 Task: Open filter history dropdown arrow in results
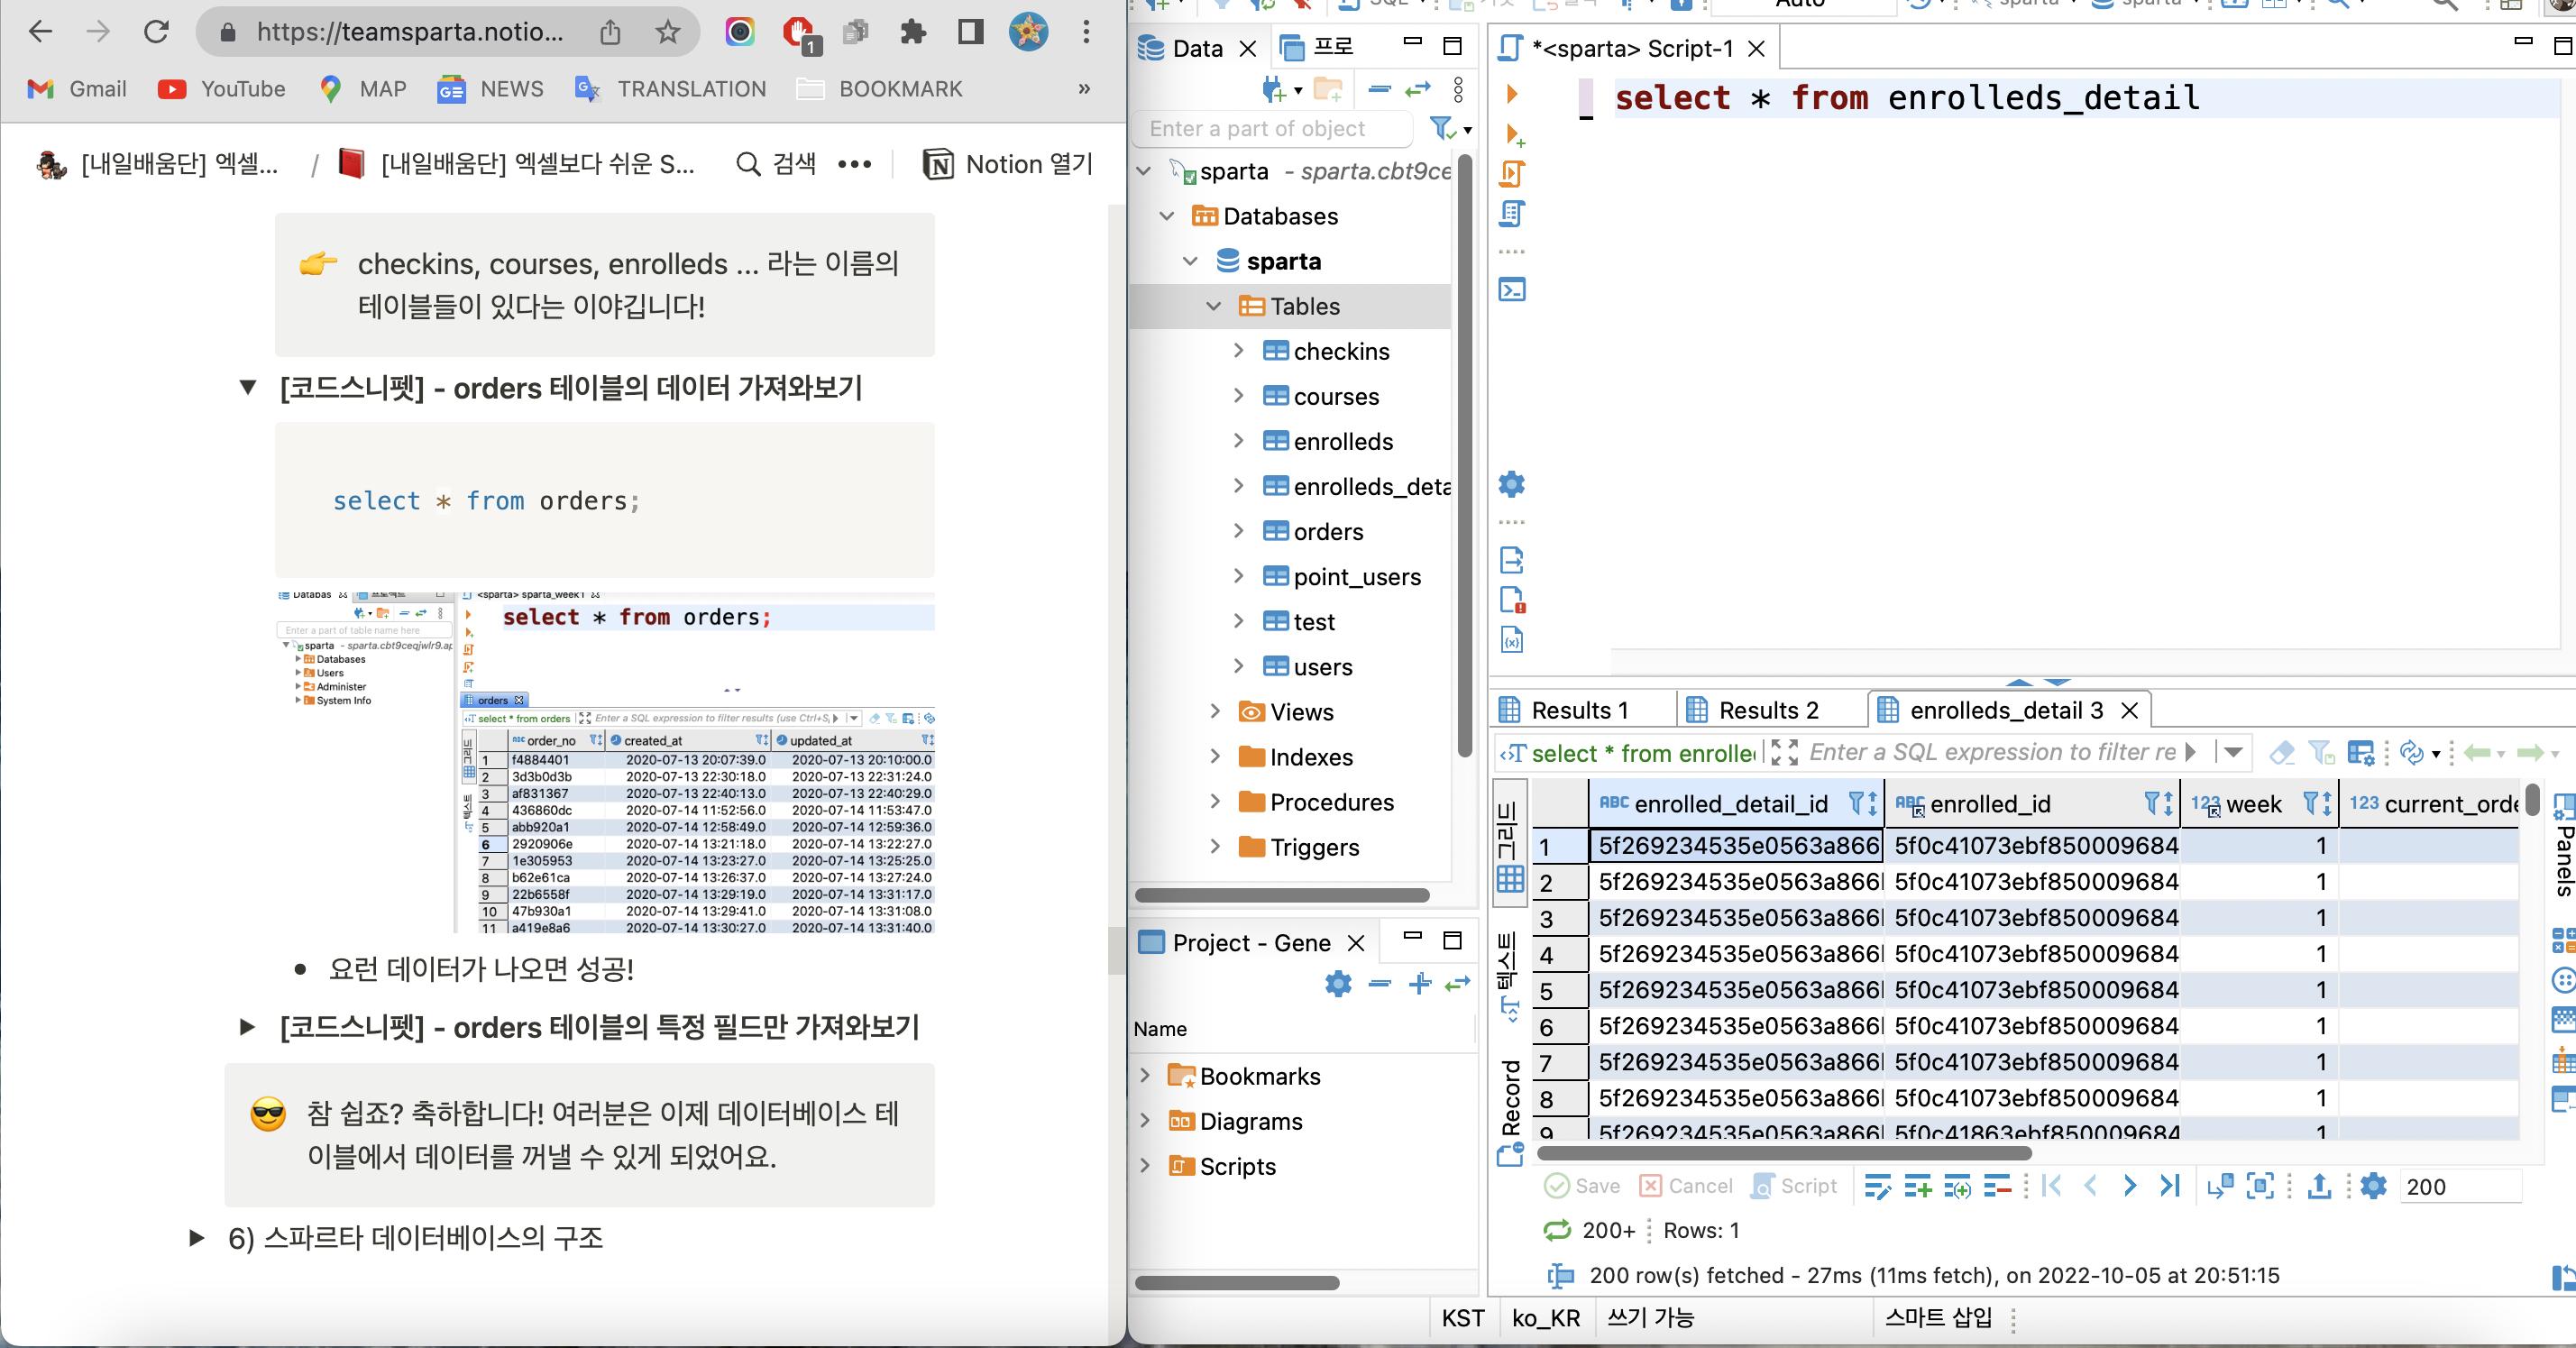(x=2233, y=752)
